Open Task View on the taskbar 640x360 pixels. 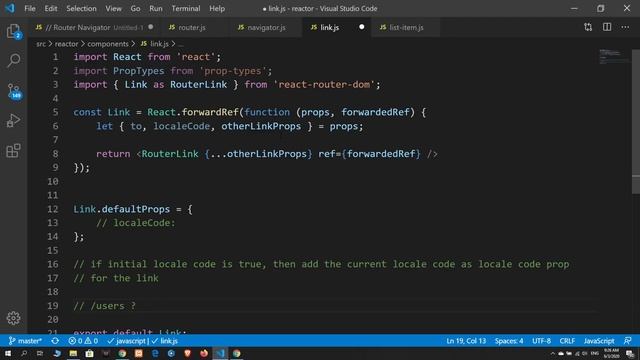(x=40, y=353)
